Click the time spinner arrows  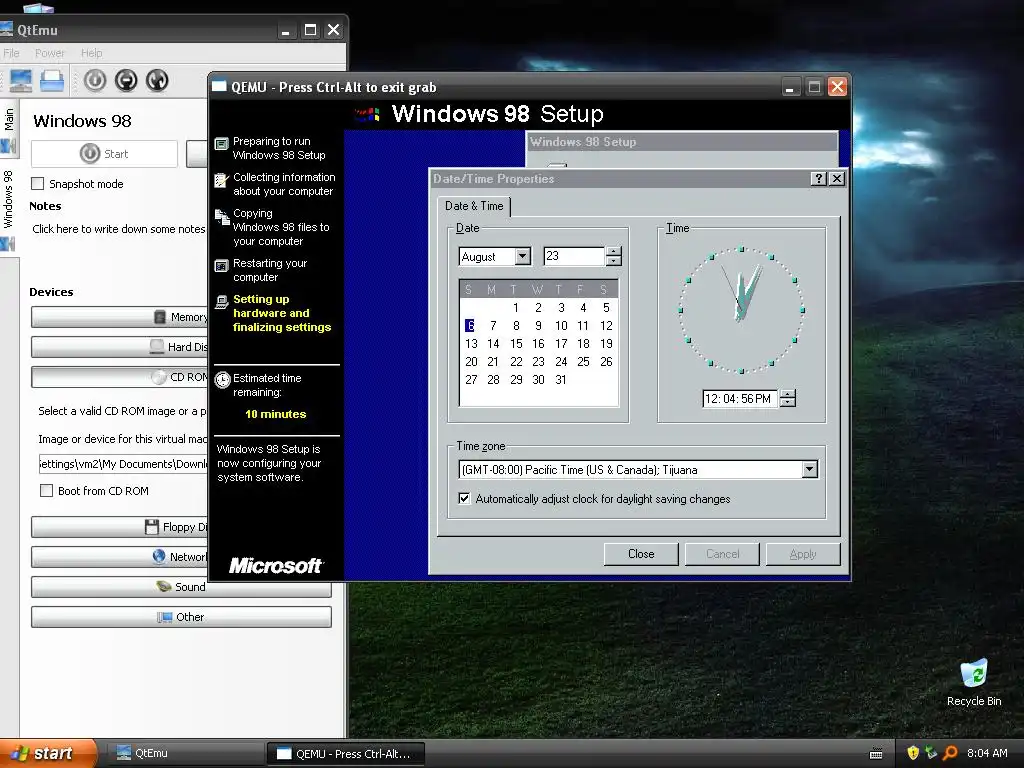788,398
